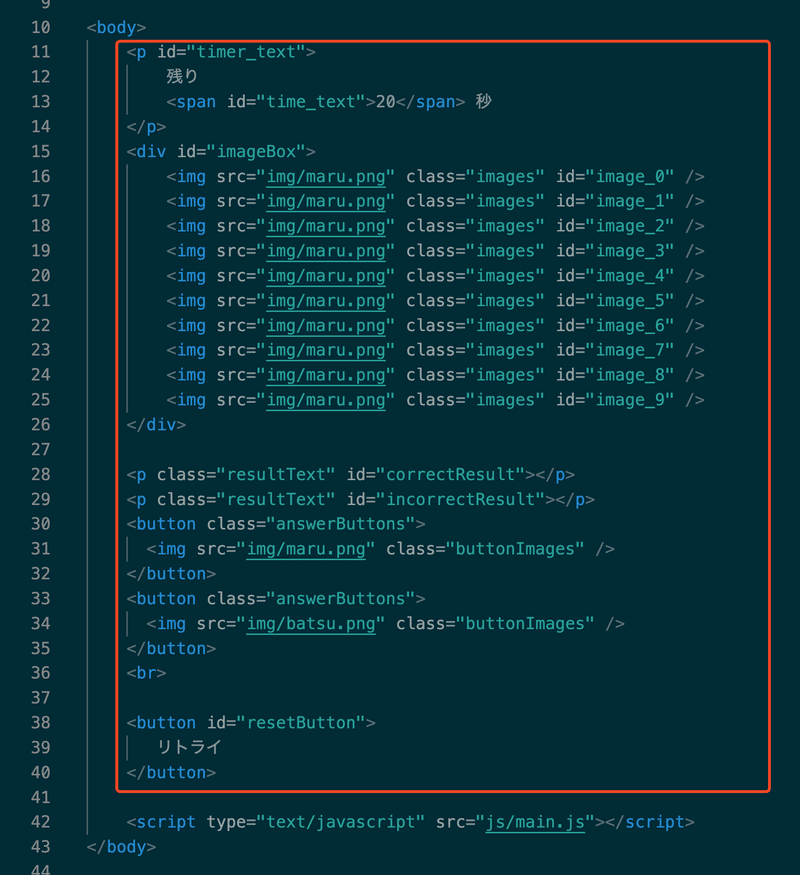Click line number 10 in the gutter
Viewport: 800px width, 875px height.
click(x=41, y=27)
